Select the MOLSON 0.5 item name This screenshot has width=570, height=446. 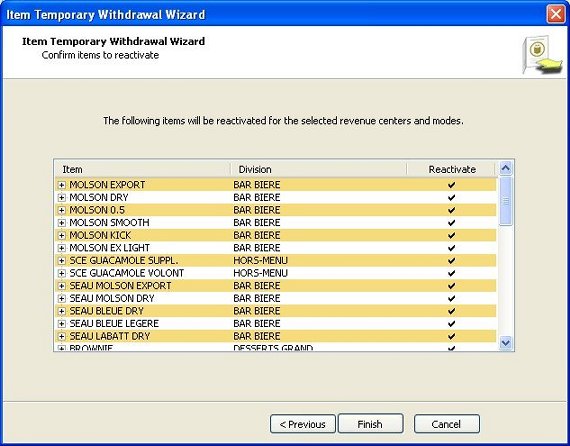(x=97, y=210)
